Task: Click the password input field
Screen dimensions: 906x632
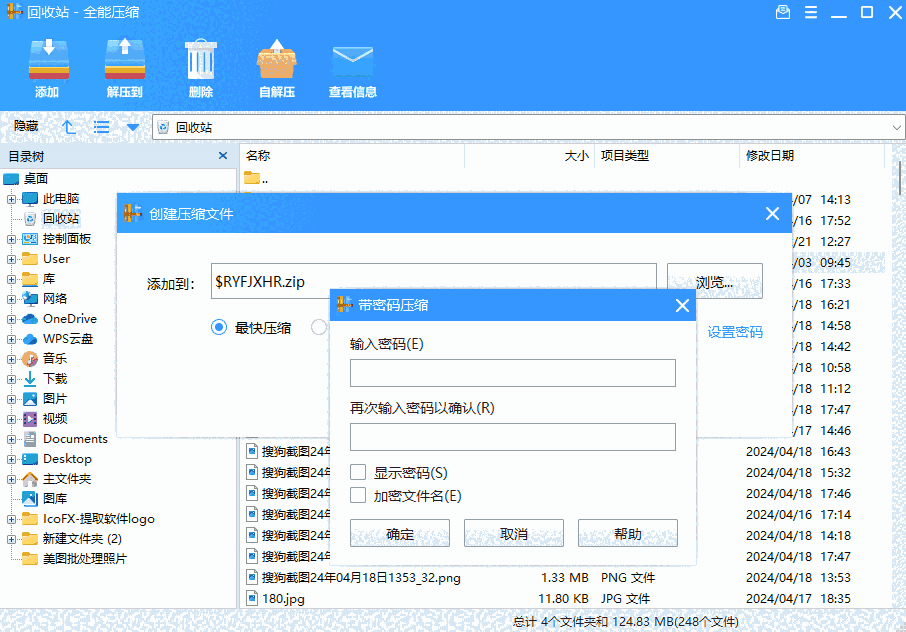Action: pyautogui.click(x=512, y=373)
